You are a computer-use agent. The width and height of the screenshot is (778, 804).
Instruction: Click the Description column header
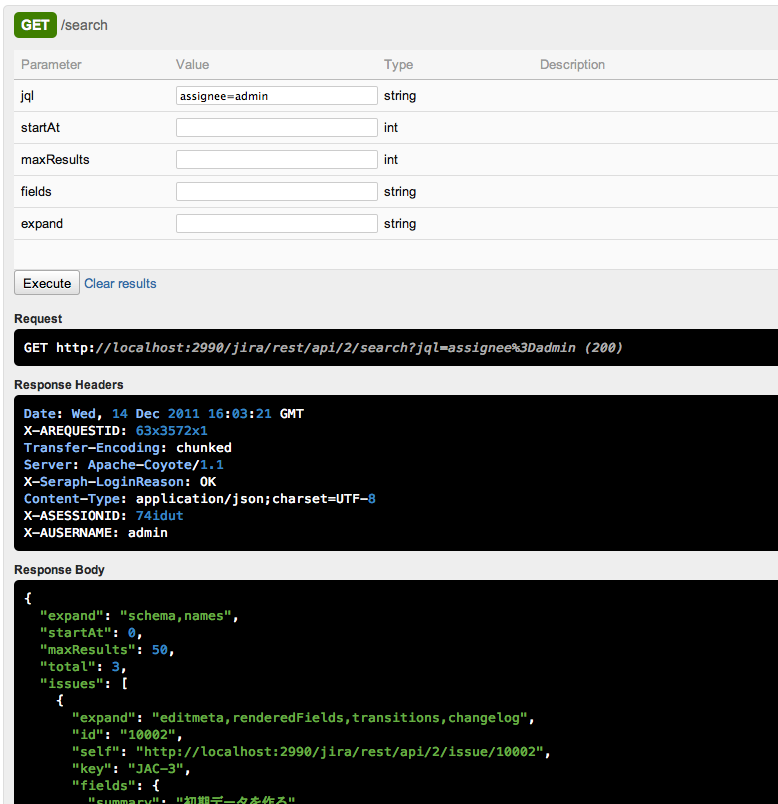[x=572, y=65]
